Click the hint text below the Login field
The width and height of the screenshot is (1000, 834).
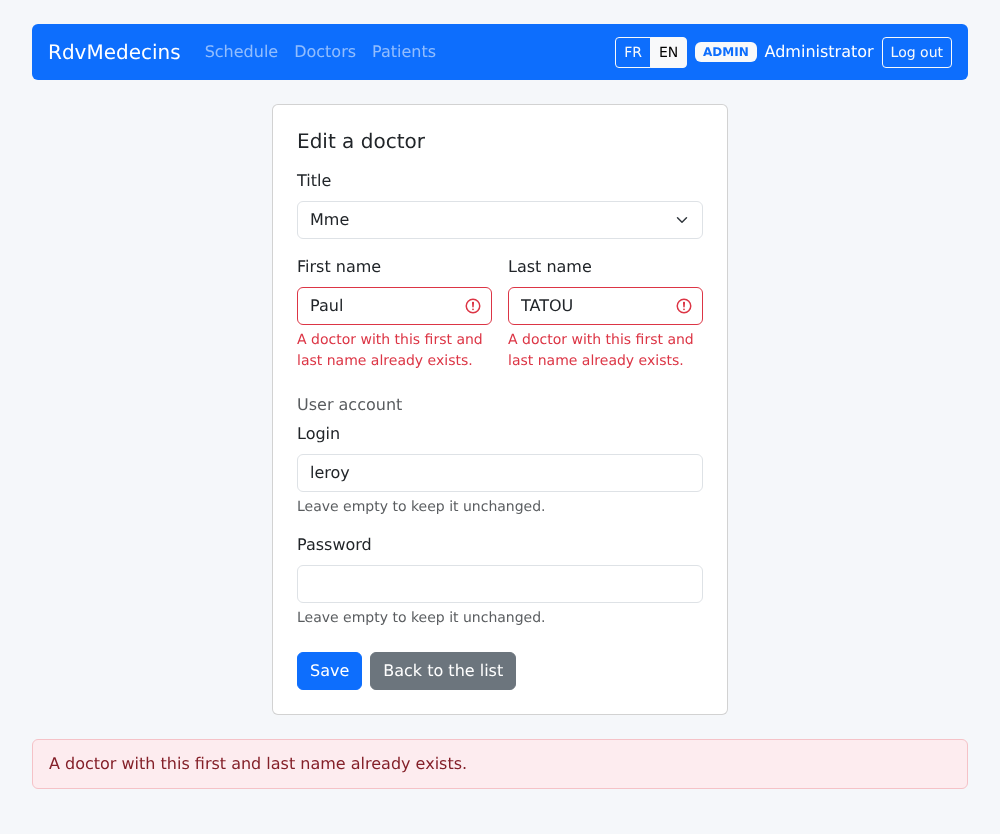point(421,506)
